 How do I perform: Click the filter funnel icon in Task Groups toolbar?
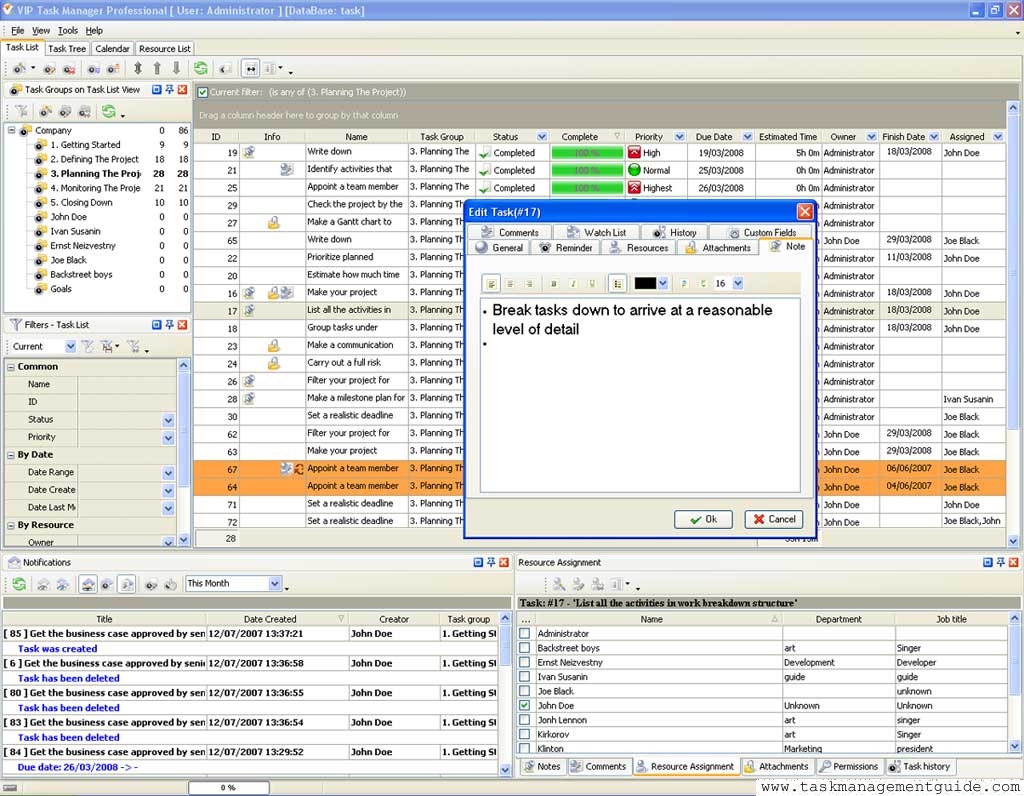coord(22,112)
